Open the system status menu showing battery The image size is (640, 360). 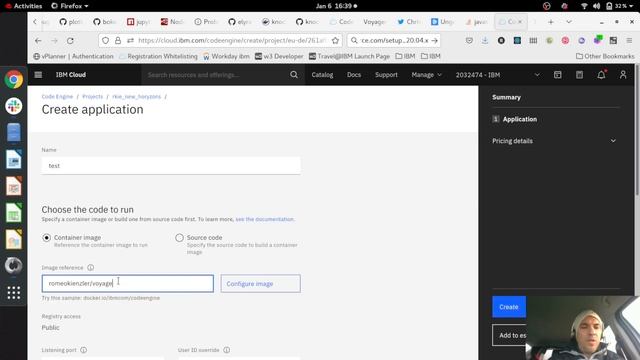(607, 6)
